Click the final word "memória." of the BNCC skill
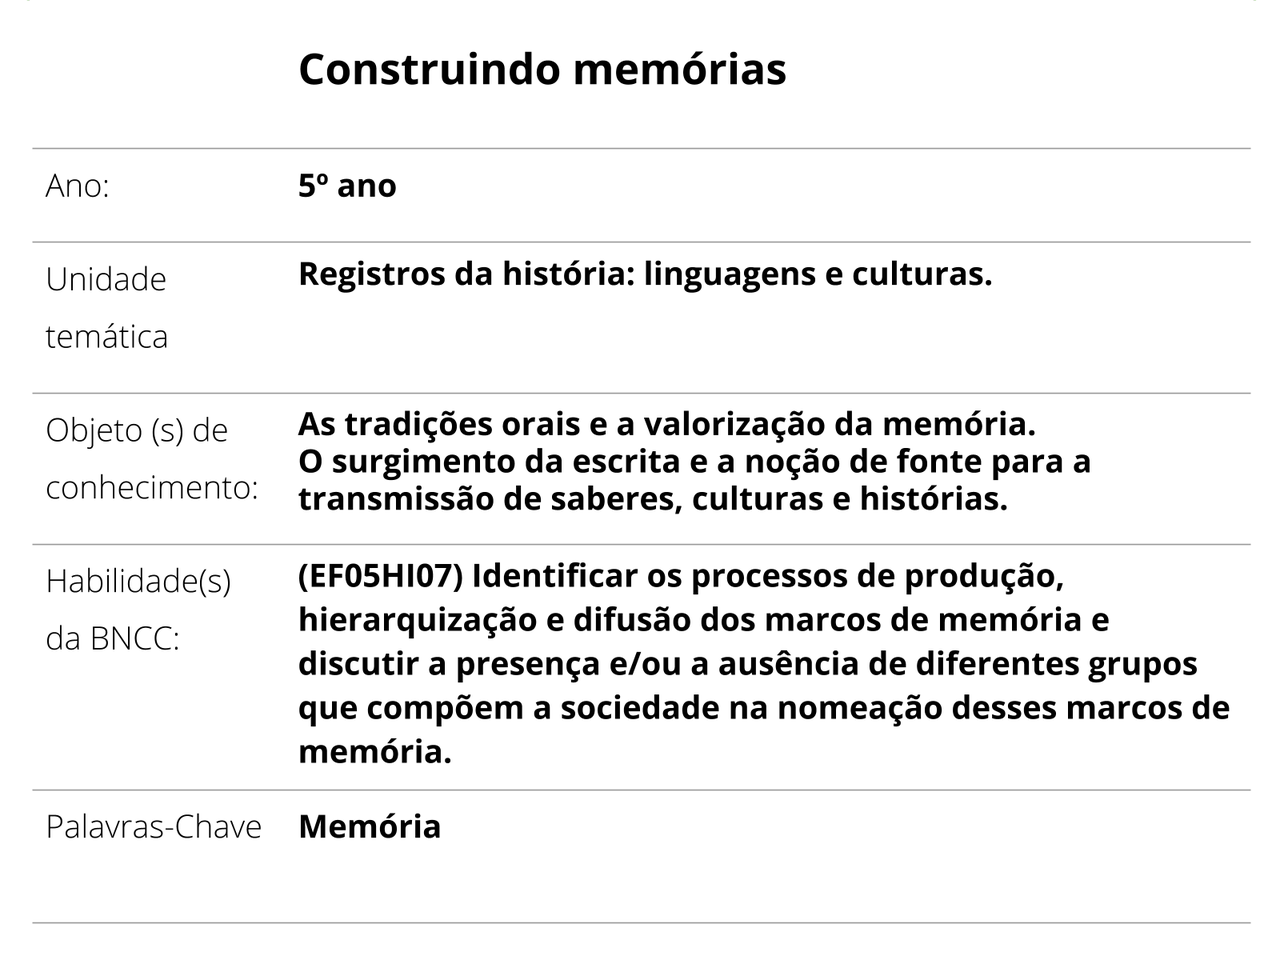The width and height of the screenshot is (1280, 960). coord(375,752)
